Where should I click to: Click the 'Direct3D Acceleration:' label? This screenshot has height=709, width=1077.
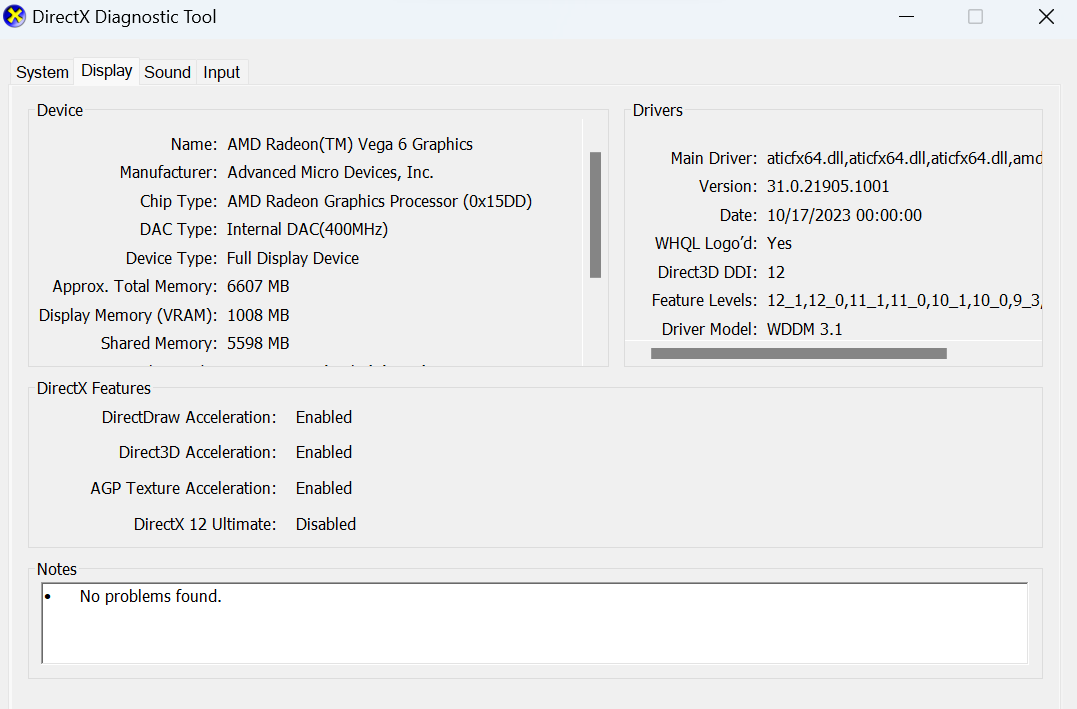click(198, 453)
